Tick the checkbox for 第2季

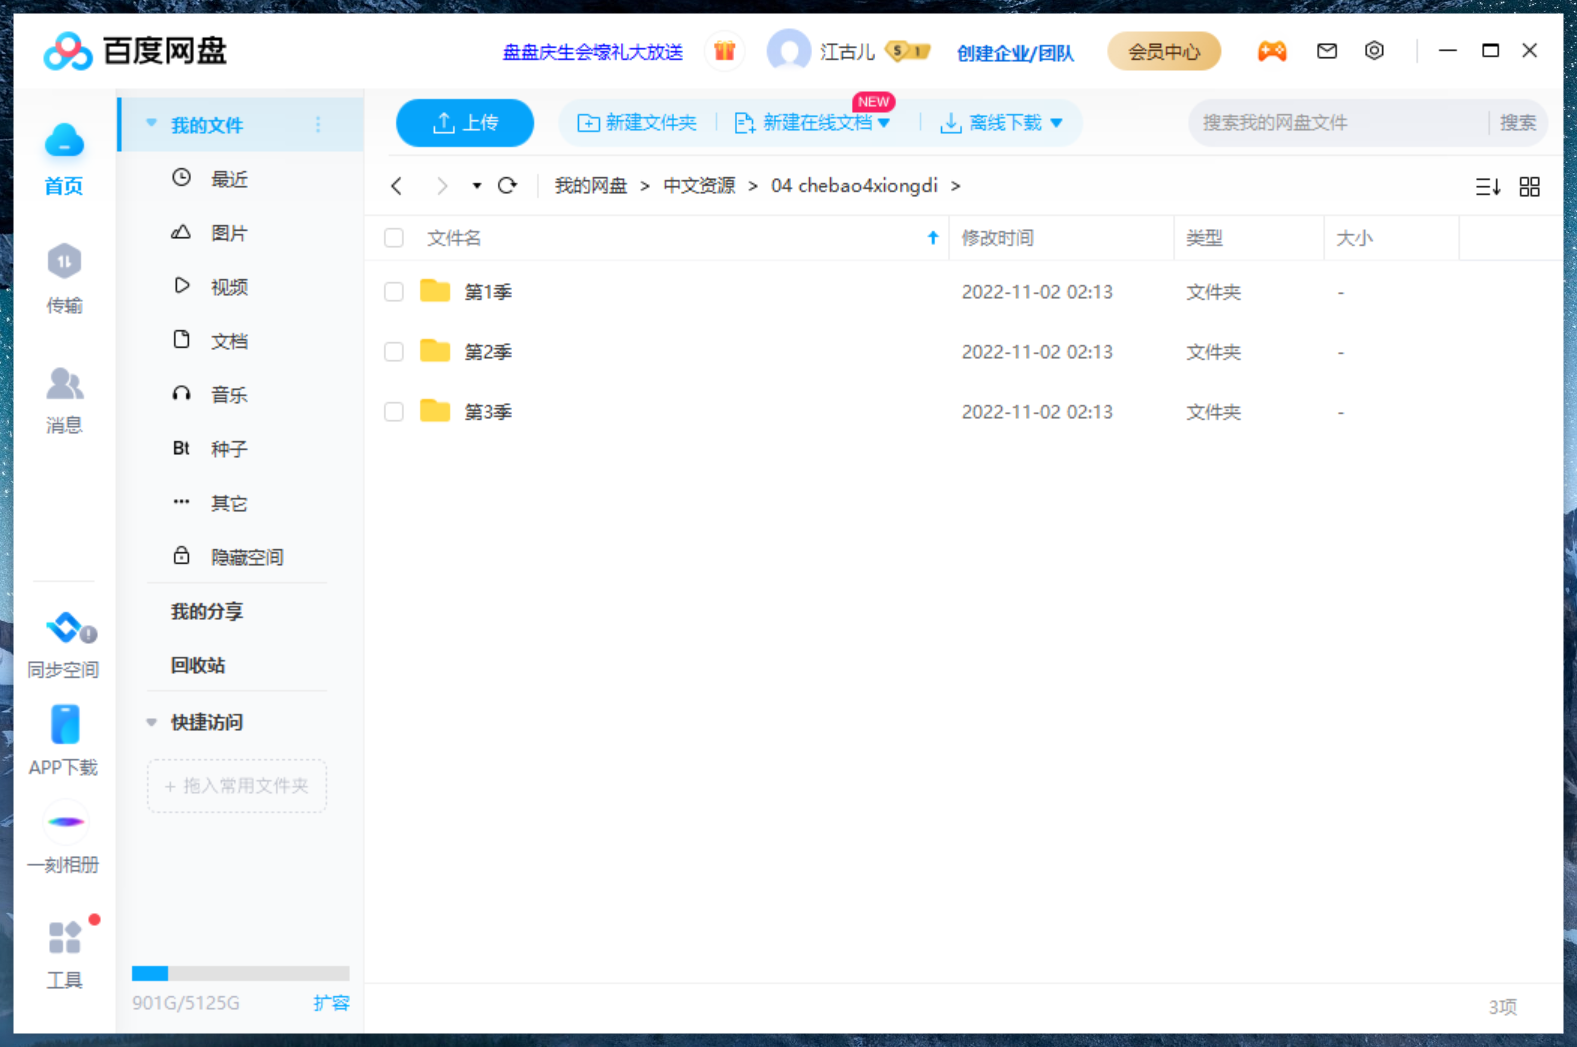[x=394, y=352]
